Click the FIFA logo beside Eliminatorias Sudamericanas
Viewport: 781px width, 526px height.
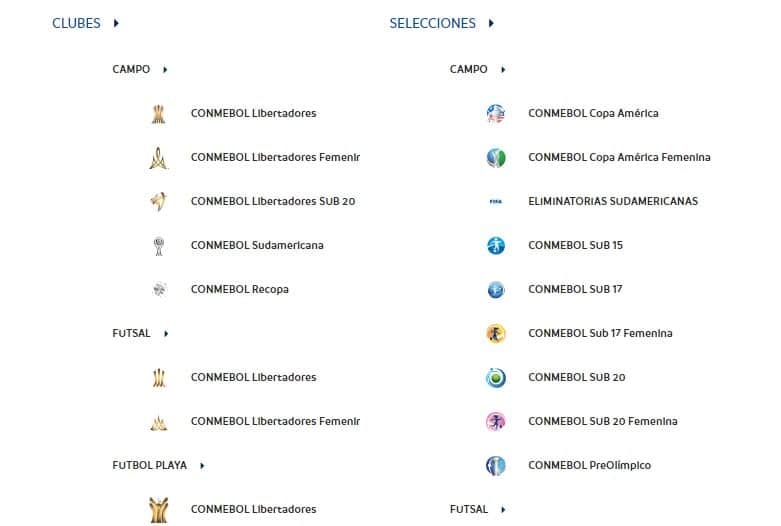pyautogui.click(x=496, y=202)
